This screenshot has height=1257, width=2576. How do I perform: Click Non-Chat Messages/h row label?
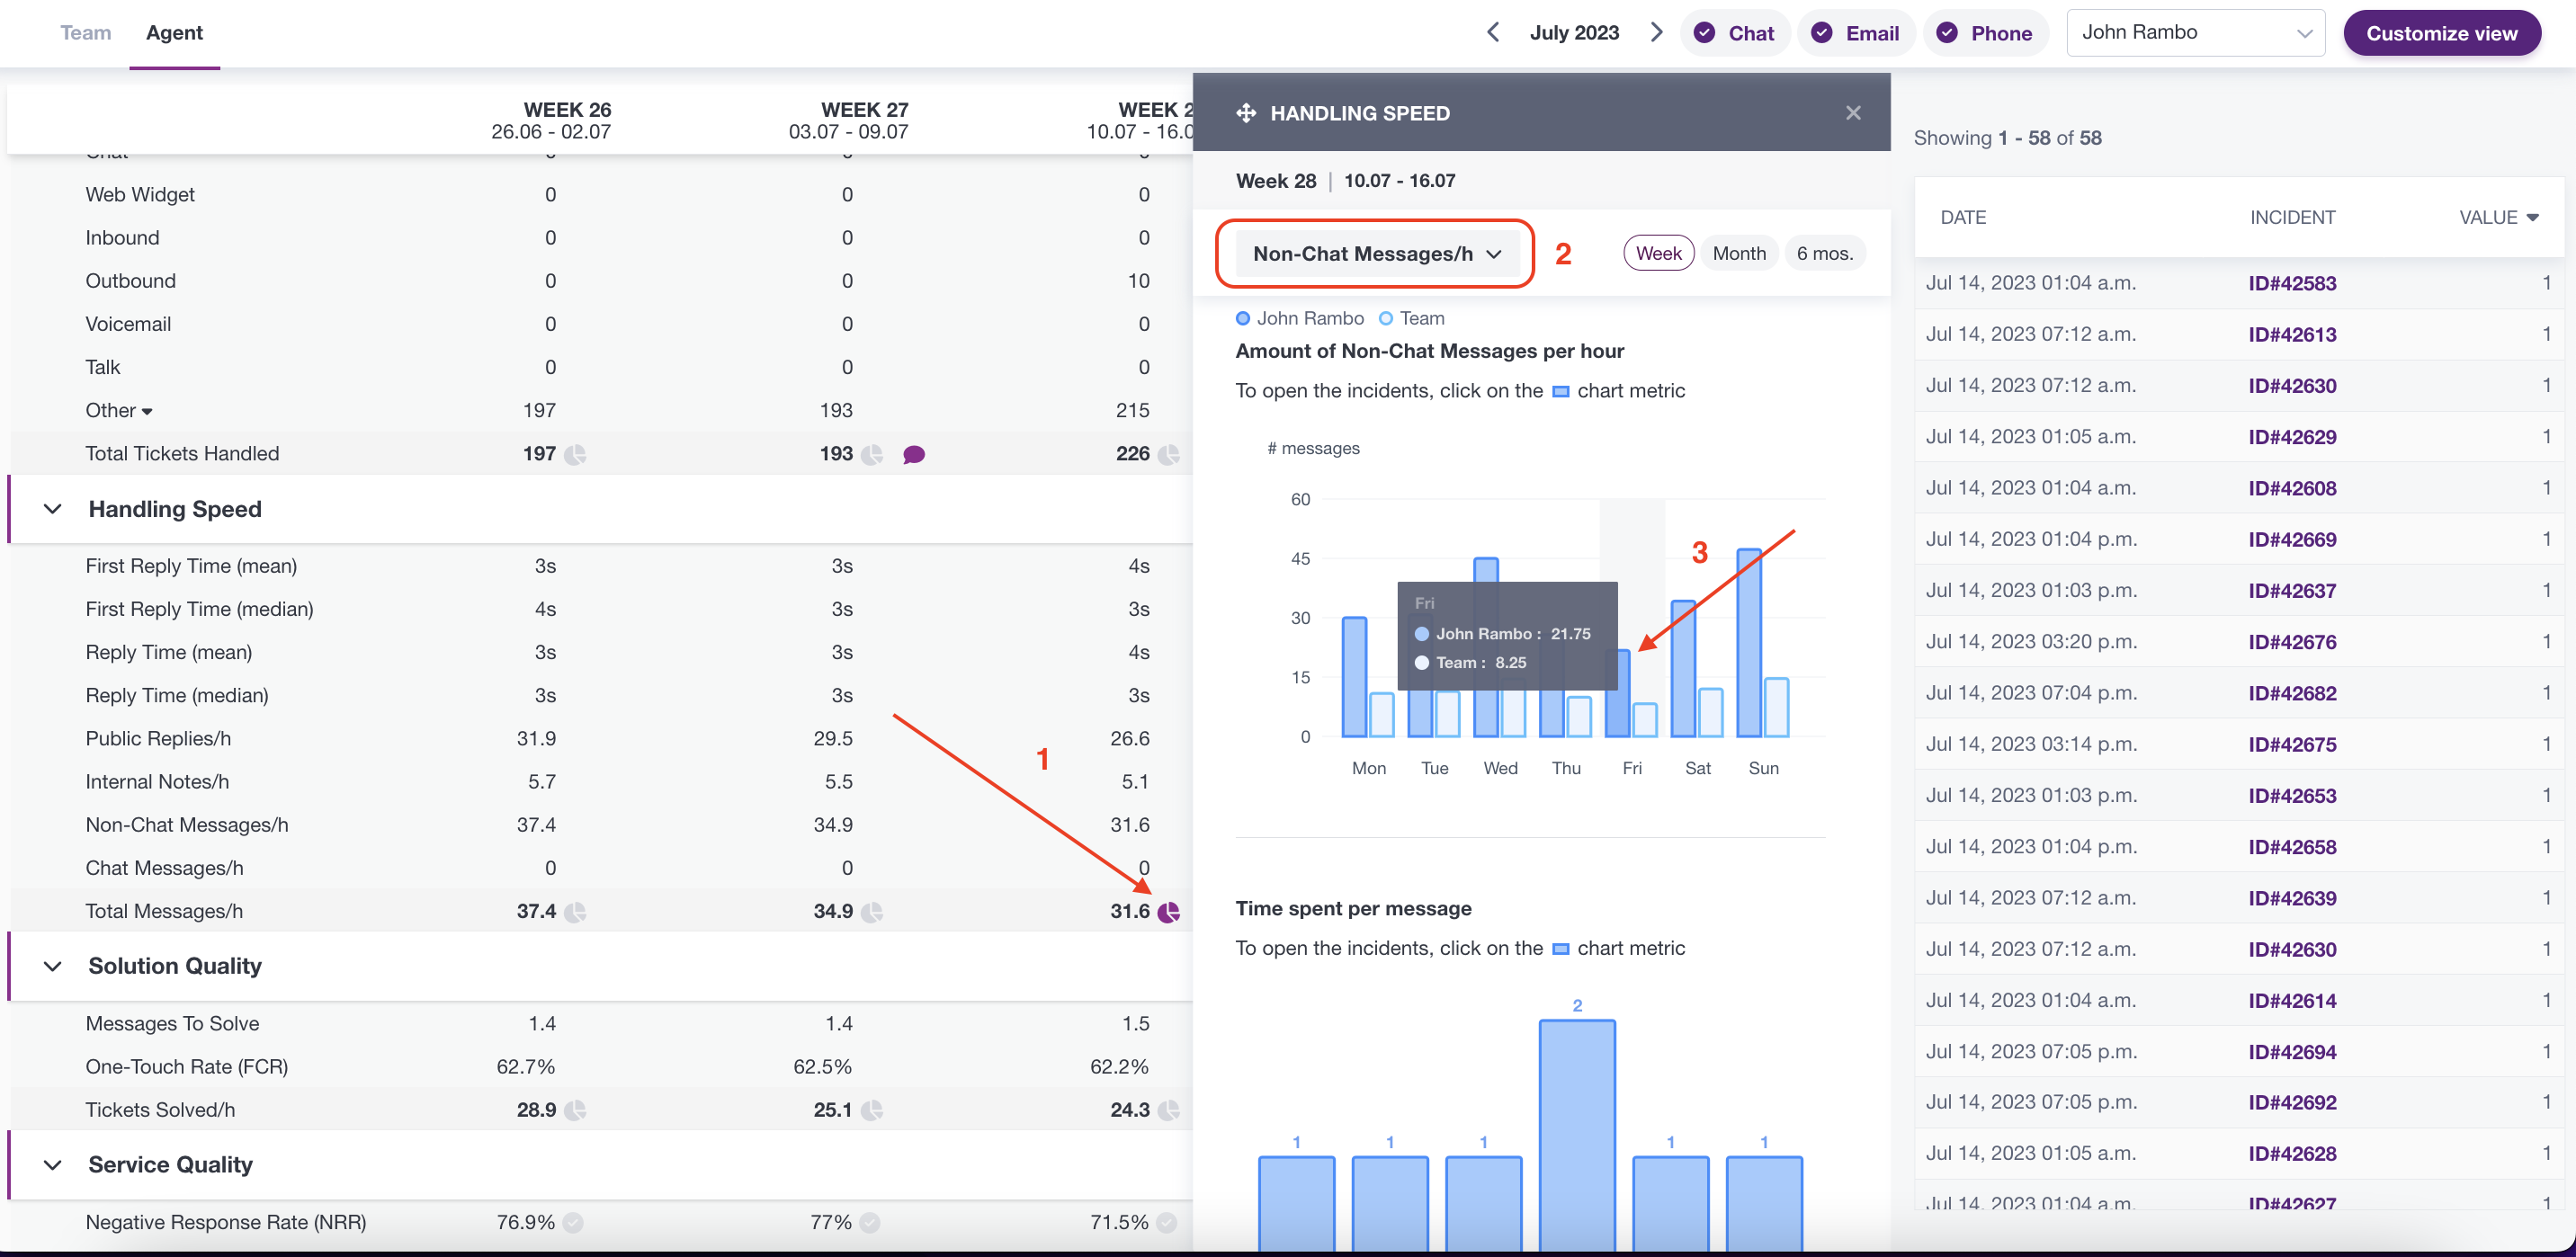tap(187, 825)
